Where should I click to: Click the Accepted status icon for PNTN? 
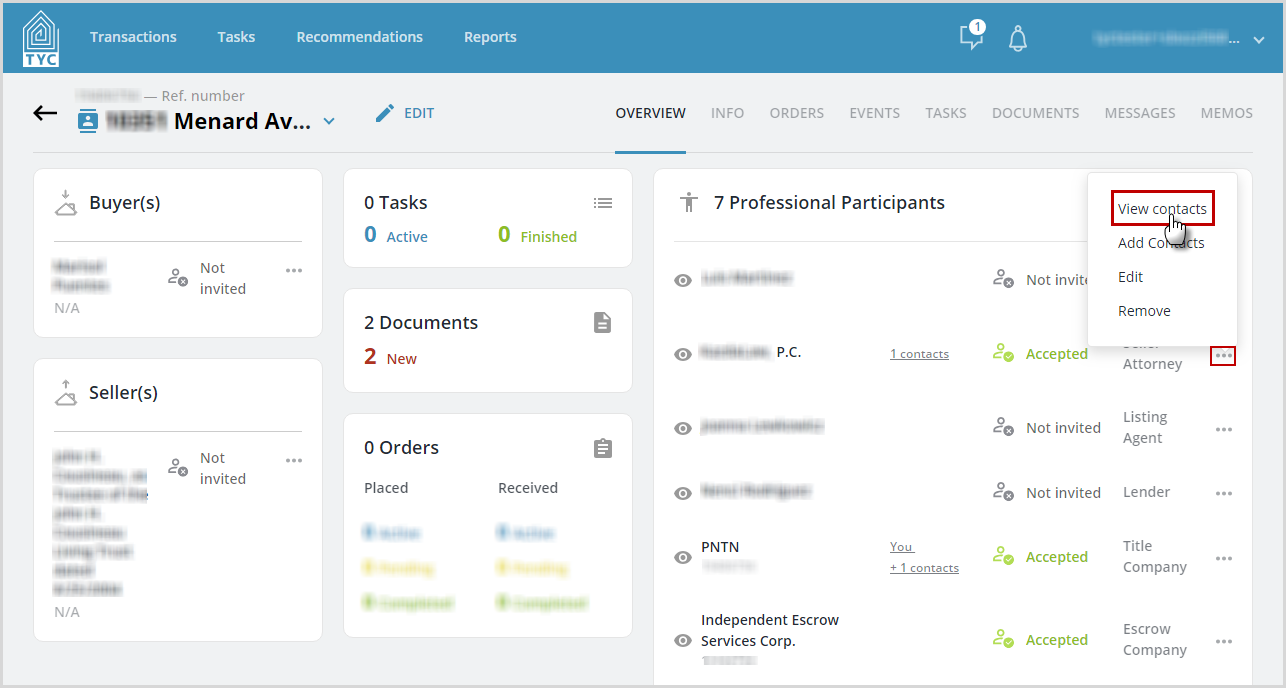[x=1003, y=556]
